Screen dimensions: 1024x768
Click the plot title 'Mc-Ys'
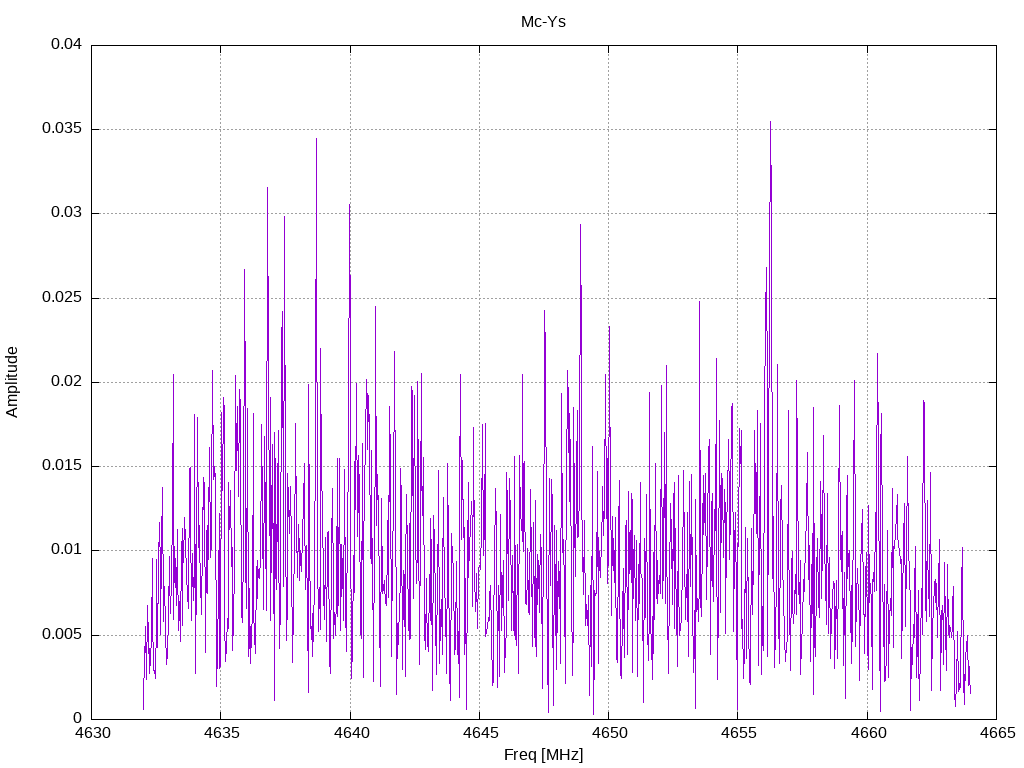[543, 22]
